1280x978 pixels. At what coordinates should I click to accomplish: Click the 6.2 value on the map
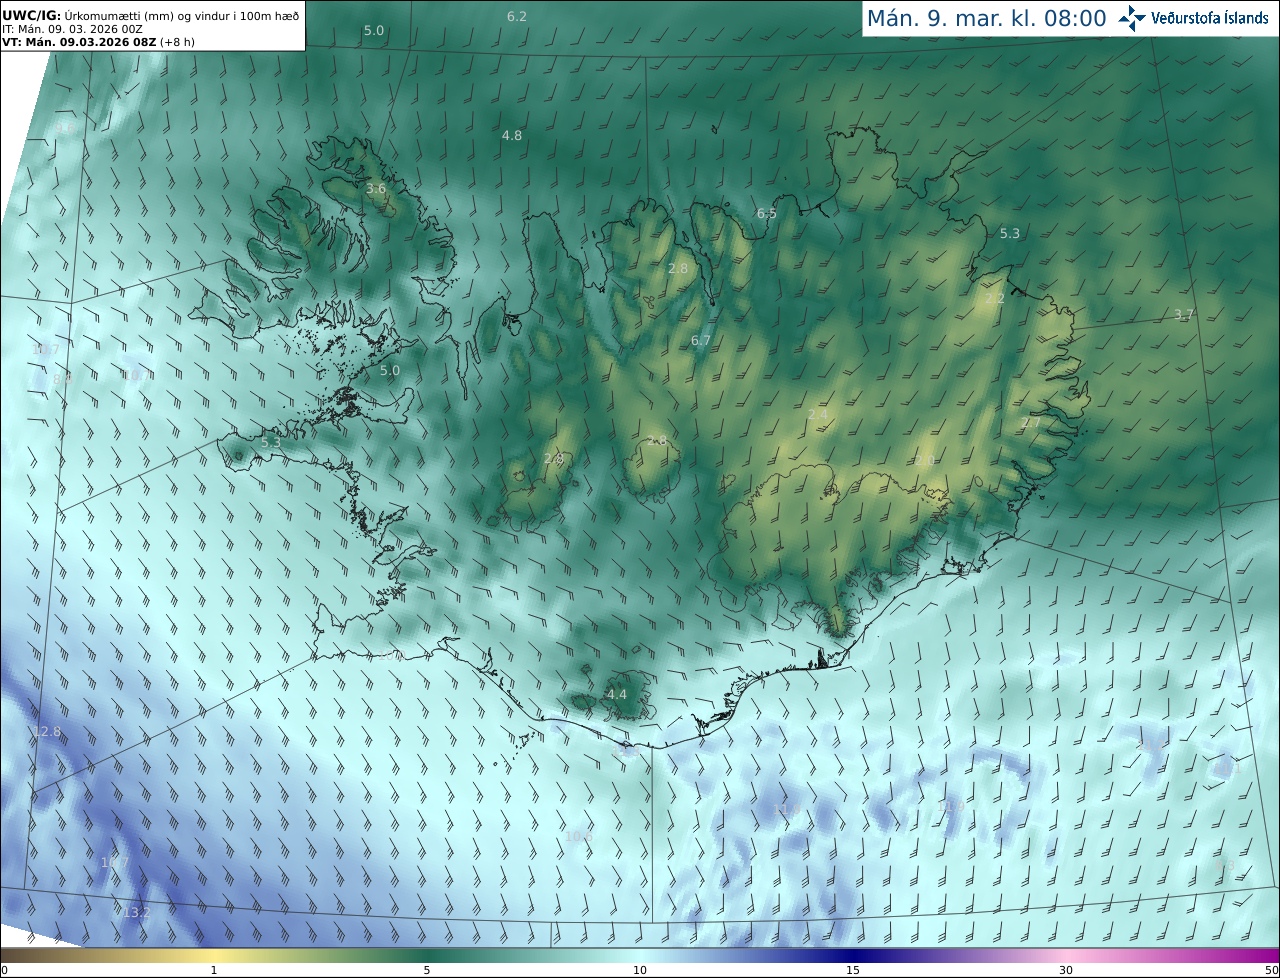tap(517, 16)
